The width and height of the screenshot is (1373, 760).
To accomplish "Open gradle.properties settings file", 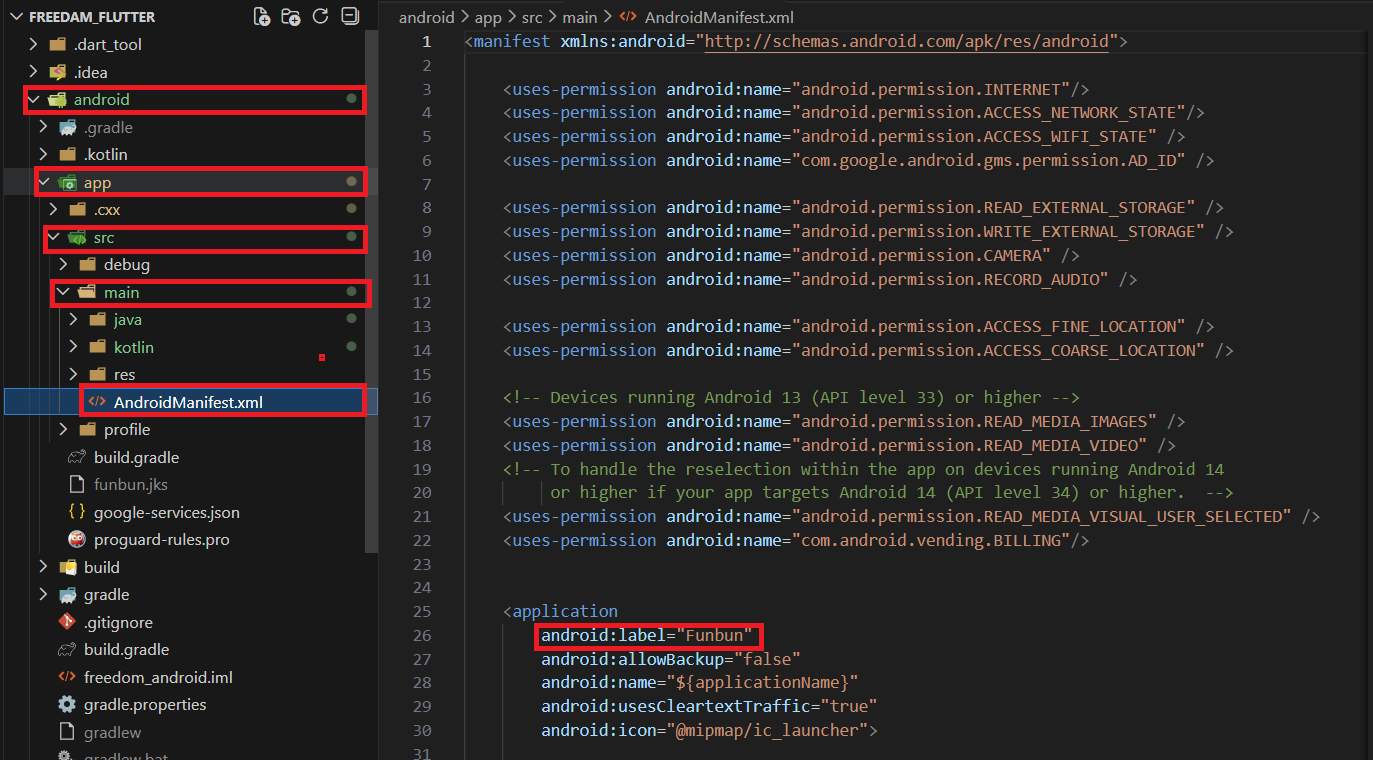I will tap(145, 704).
